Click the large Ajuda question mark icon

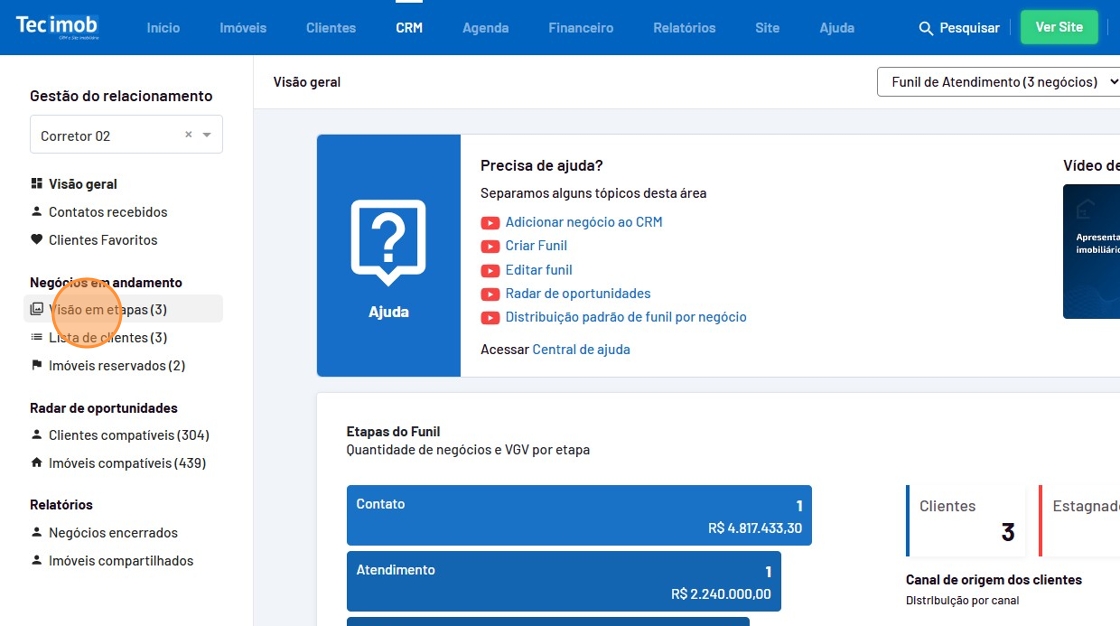388,243
